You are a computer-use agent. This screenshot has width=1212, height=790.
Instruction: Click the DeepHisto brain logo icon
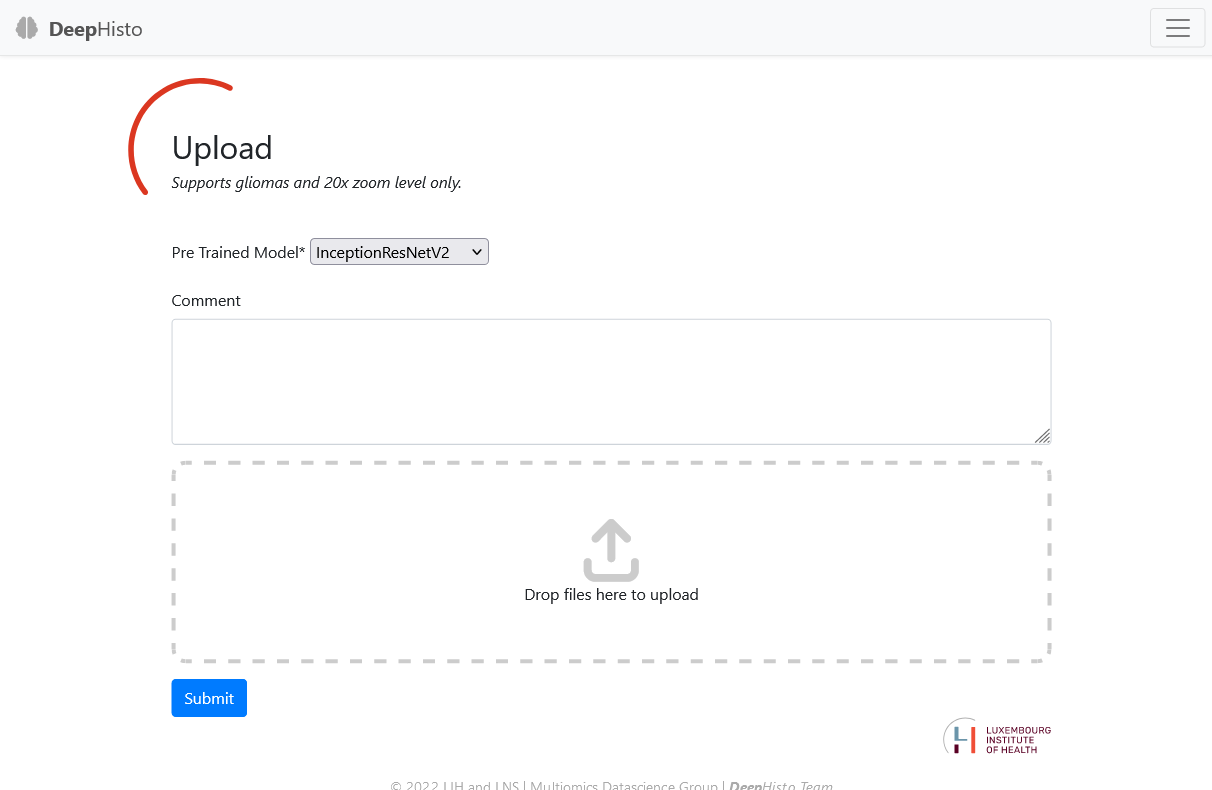27,29
